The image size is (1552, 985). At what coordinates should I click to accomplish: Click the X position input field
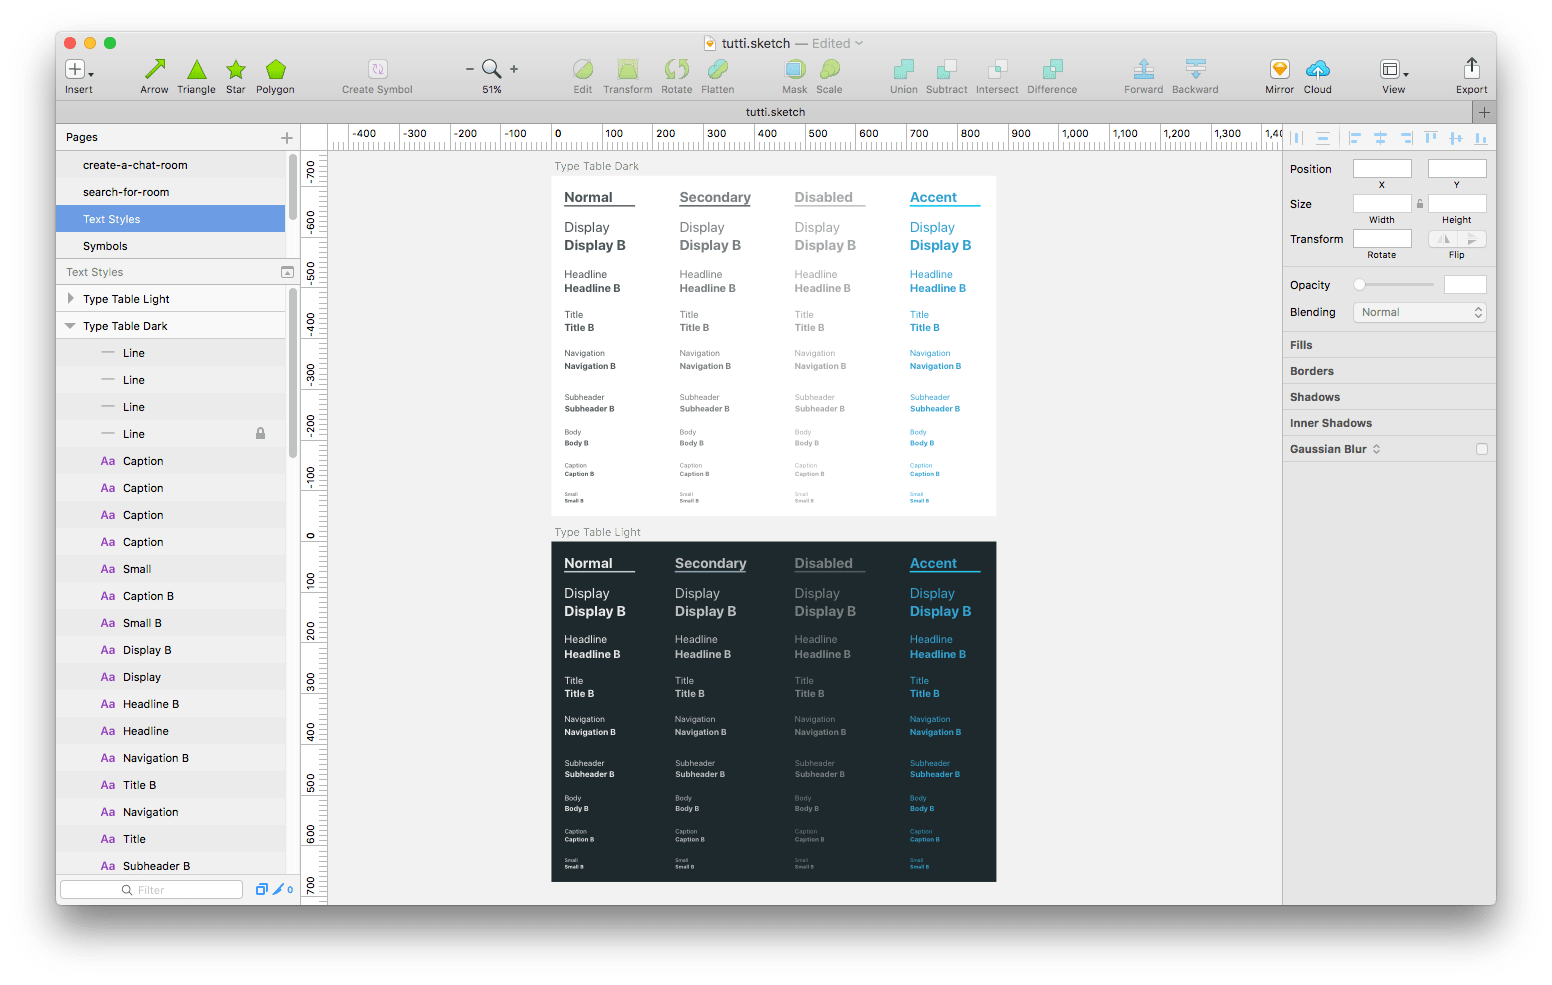pos(1382,168)
